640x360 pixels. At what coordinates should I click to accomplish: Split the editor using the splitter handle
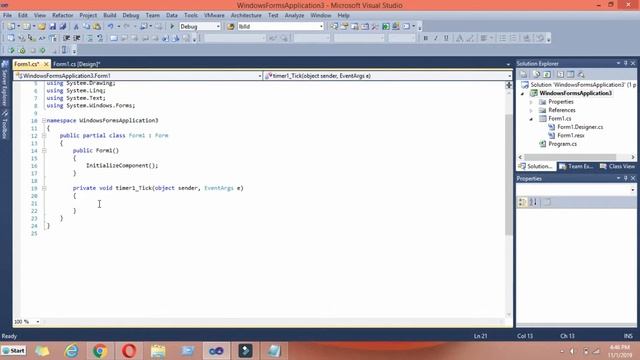(509, 85)
